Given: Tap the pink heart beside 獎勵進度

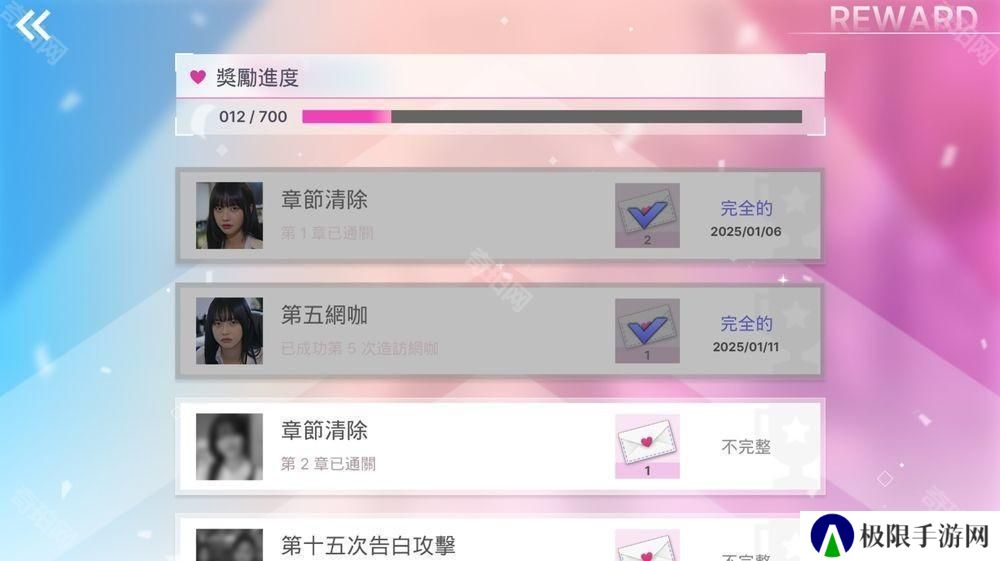Looking at the screenshot, I should pos(198,77).
